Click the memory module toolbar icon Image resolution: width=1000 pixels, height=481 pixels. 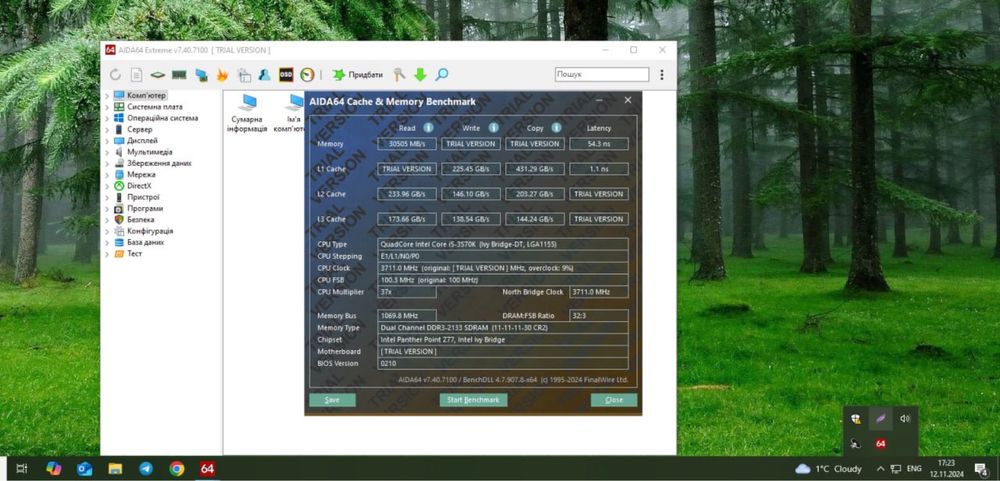point(179,75)
